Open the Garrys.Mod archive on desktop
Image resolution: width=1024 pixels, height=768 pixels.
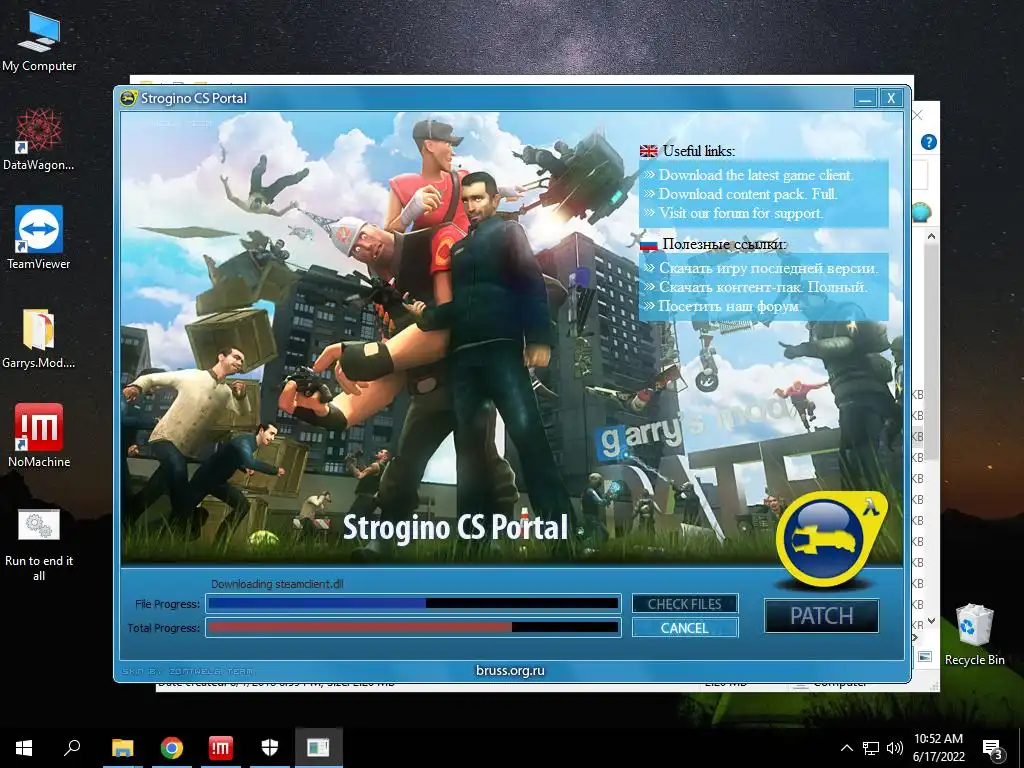coord(39,338)
